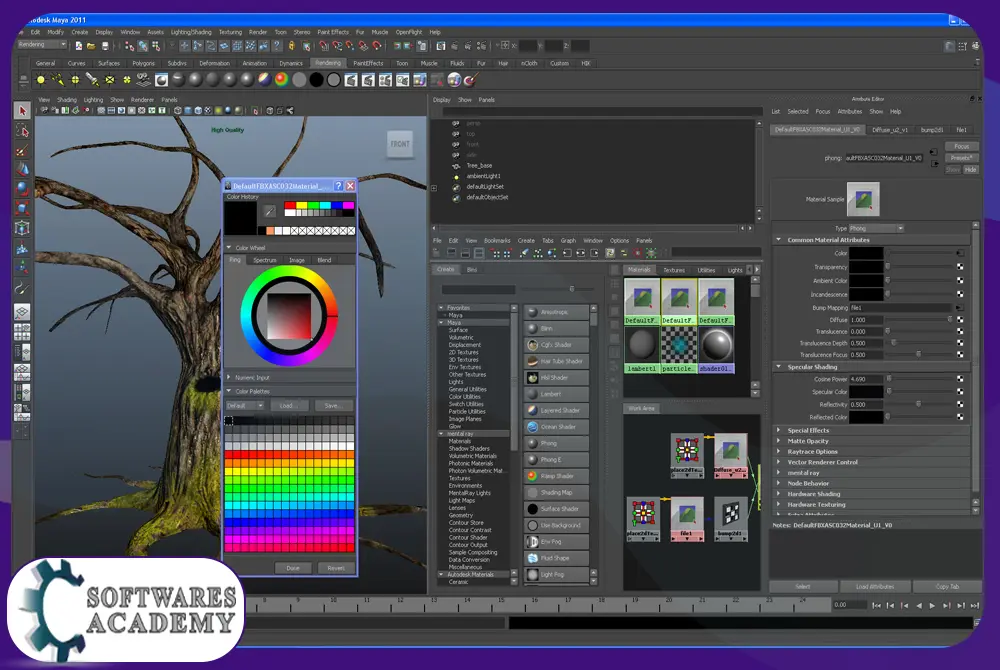
Task: Click the Copy Tab button
Action: [x=947, y=586]
